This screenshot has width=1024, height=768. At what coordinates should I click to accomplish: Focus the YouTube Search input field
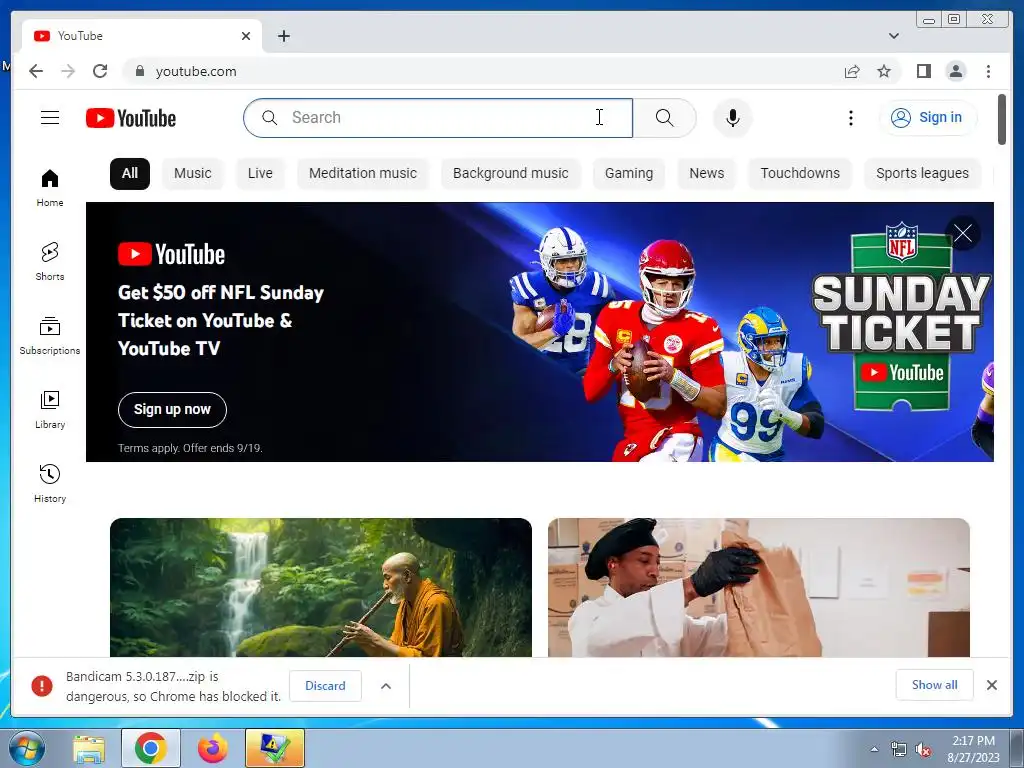(438, 118)
